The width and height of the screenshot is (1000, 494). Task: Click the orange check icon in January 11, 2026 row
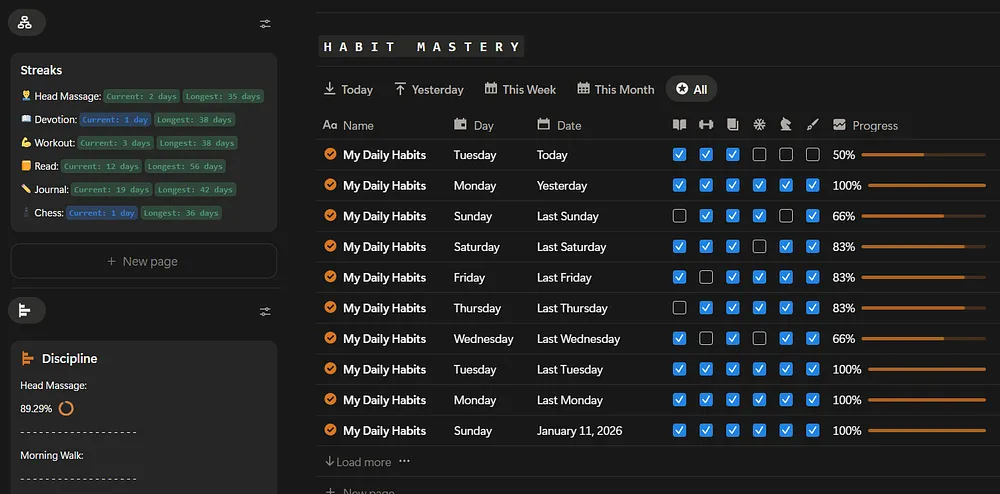[x=330, y=430]
